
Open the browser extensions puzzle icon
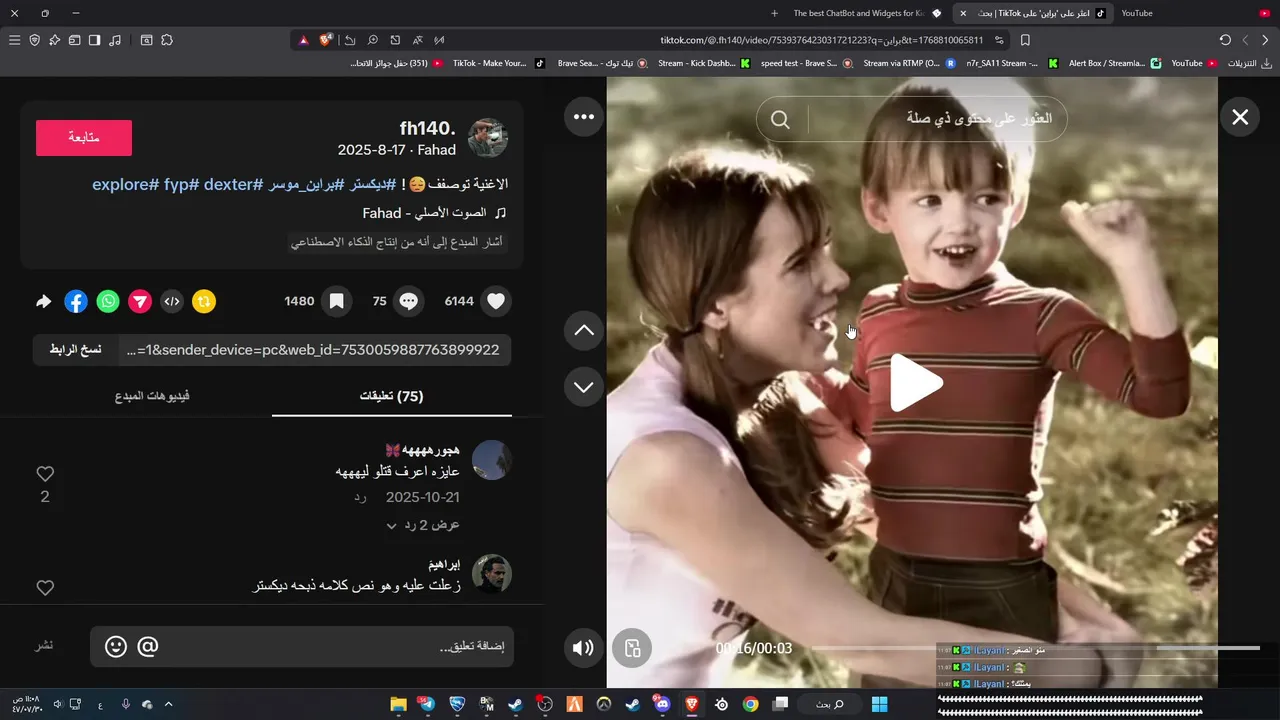click(x=167, y=40)
